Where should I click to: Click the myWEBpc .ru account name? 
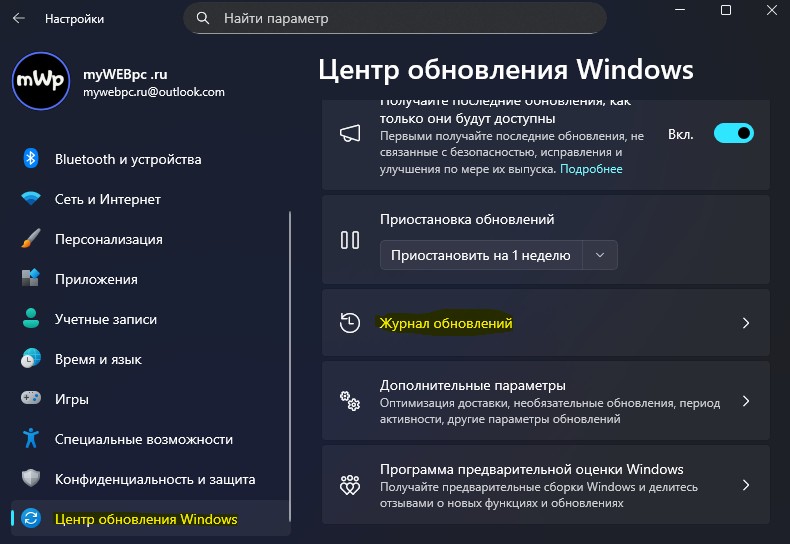125,74
